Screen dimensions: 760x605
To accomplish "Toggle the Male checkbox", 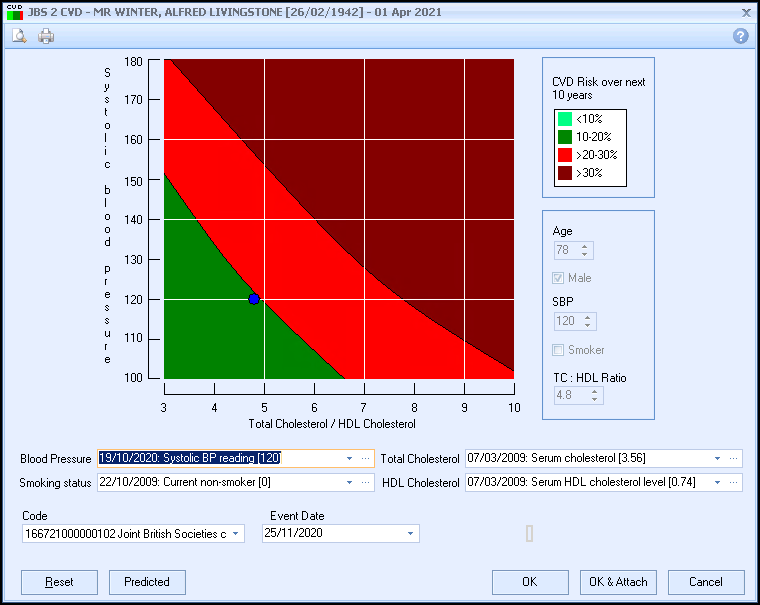I will [x=559, y=278].
